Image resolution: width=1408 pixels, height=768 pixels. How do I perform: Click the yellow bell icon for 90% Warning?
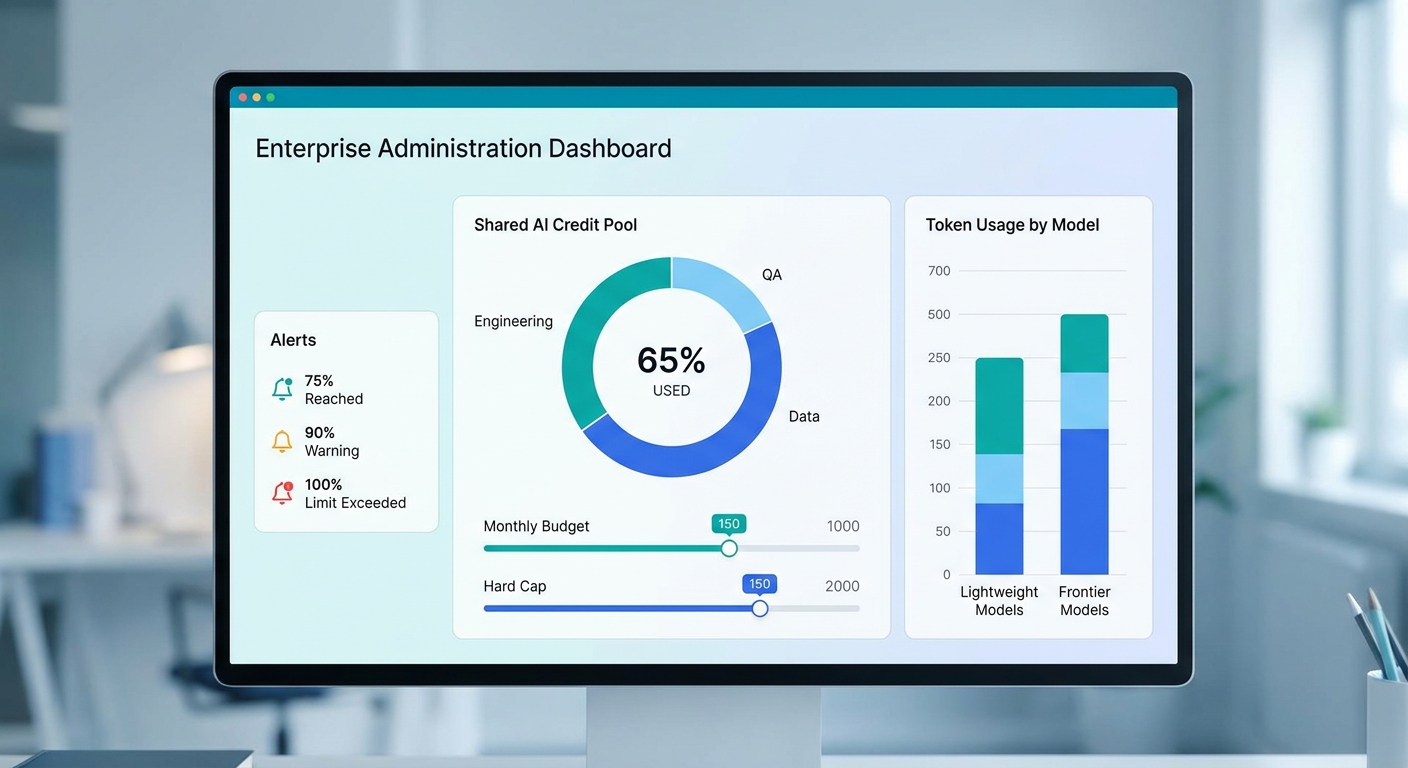tap(282, 441)
